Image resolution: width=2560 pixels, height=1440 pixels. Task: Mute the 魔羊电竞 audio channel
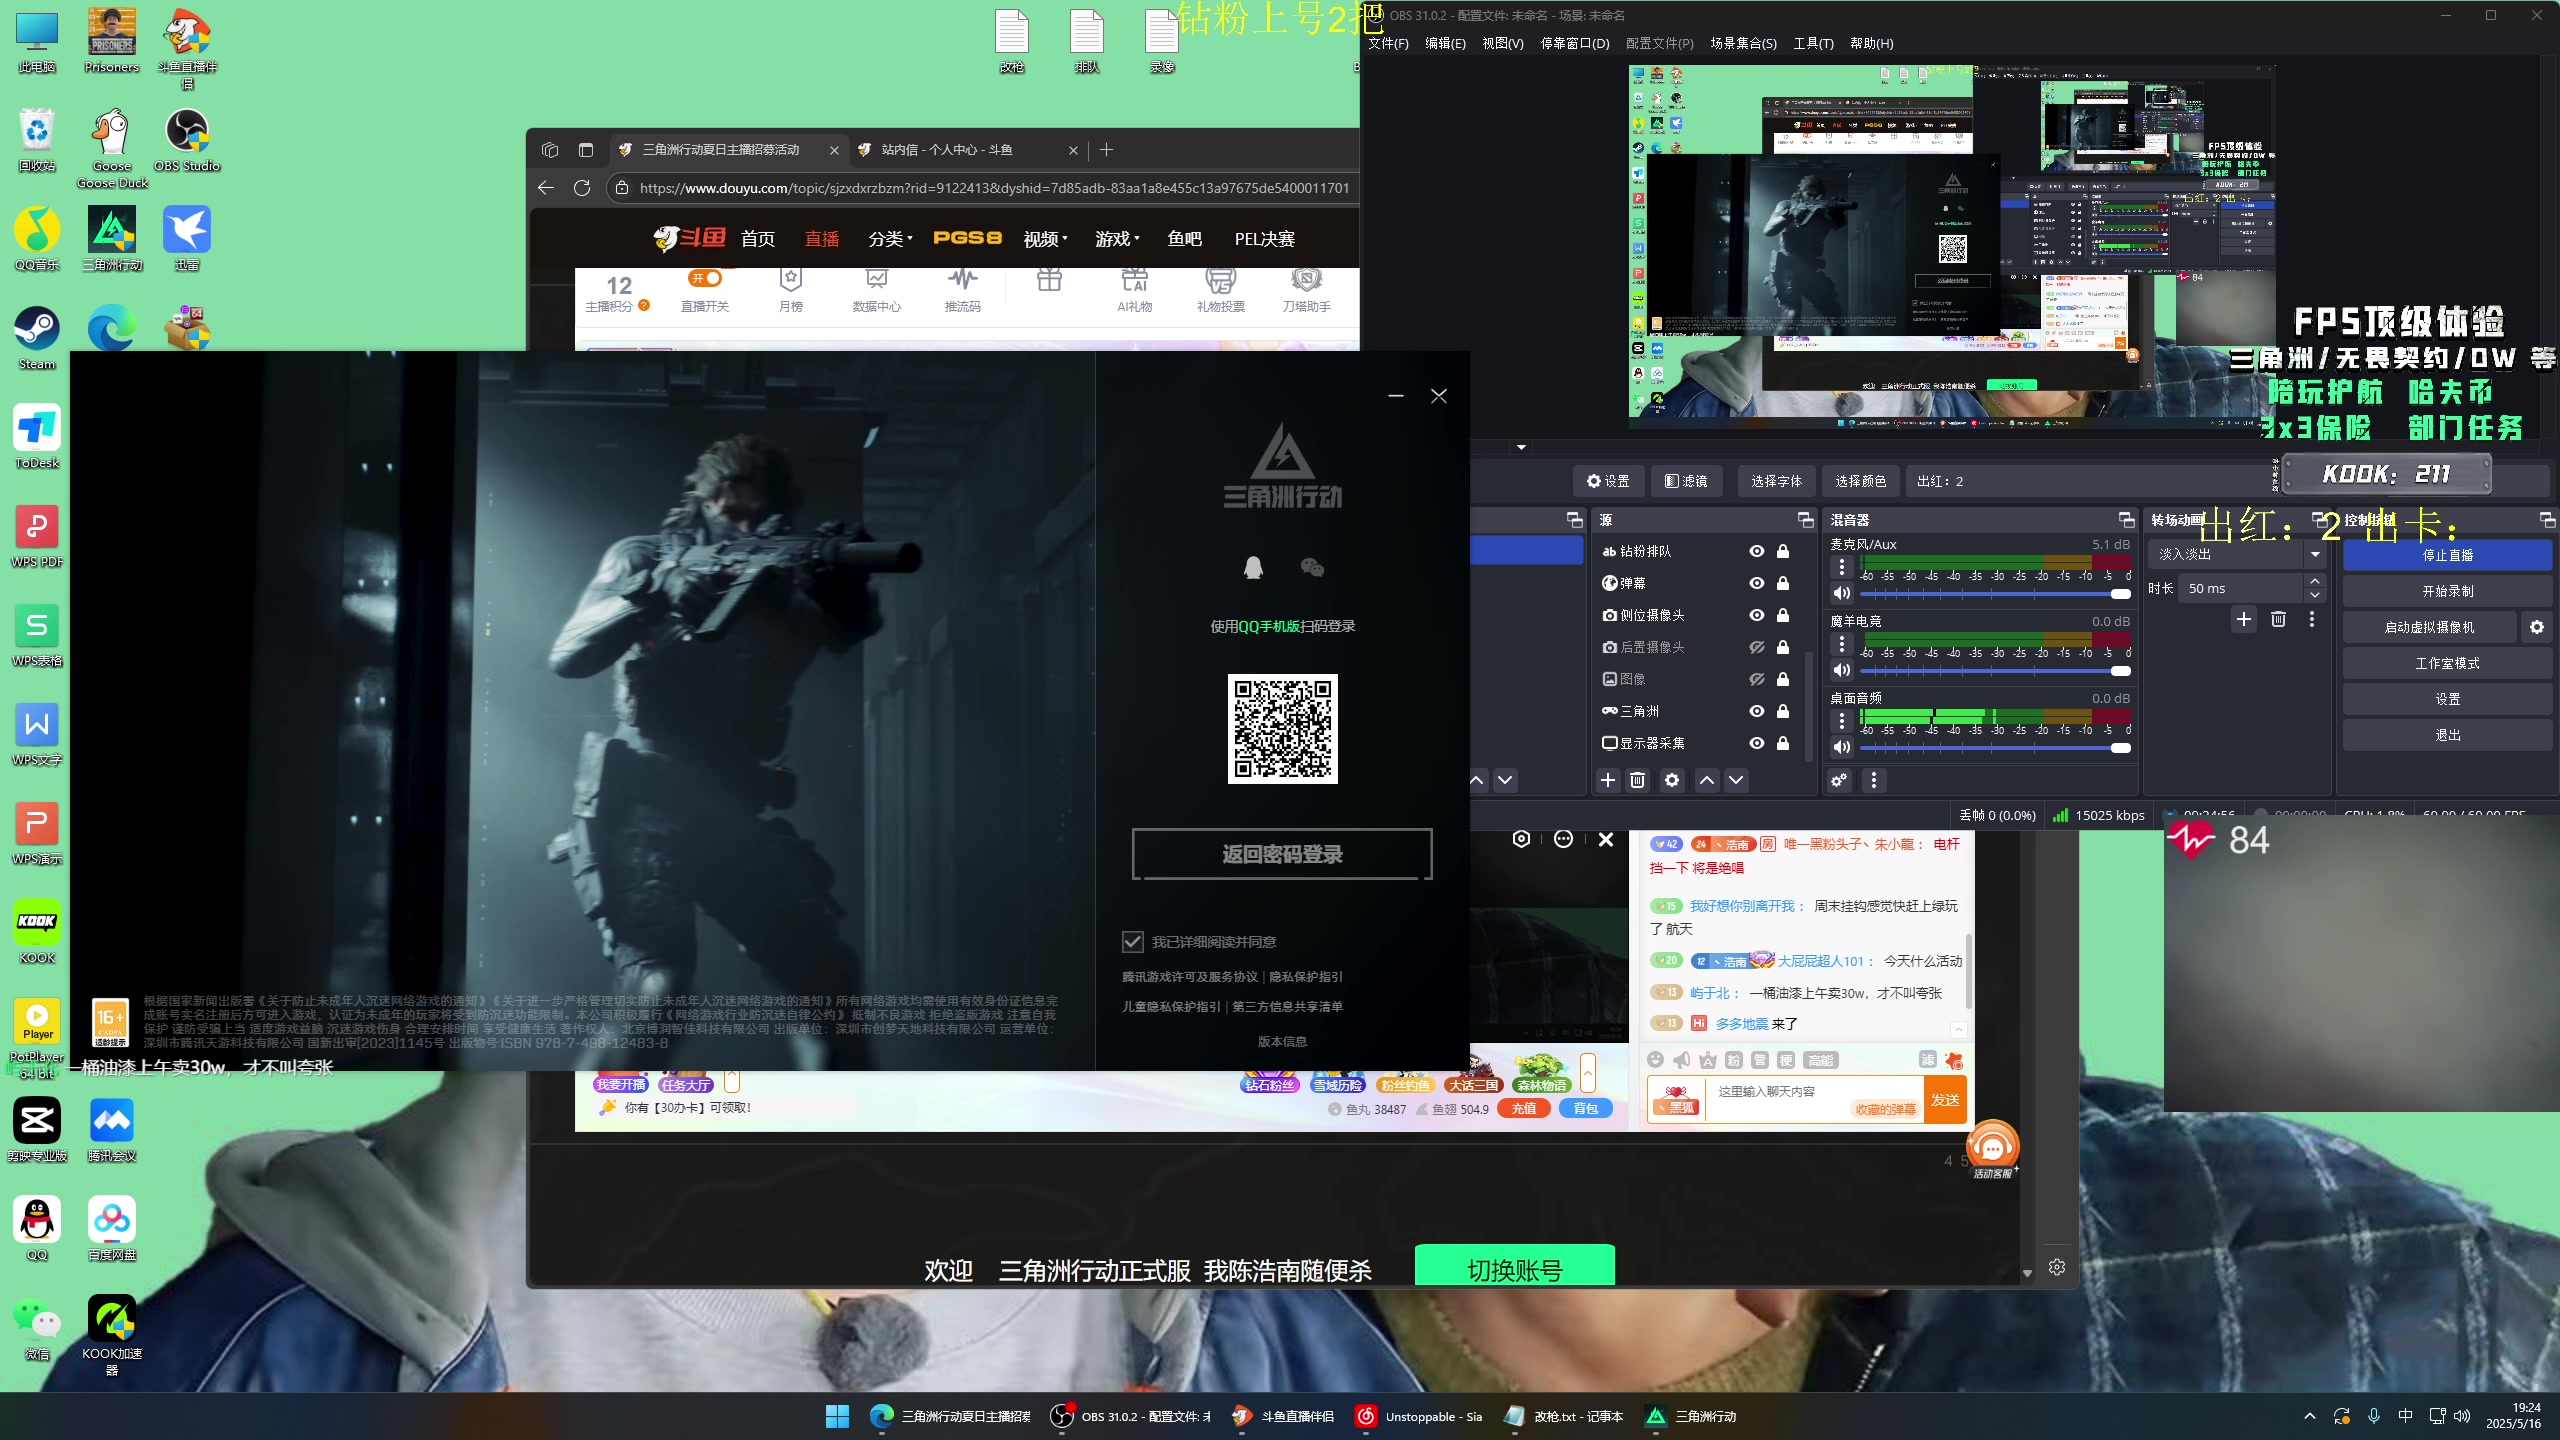(1842, 670)
